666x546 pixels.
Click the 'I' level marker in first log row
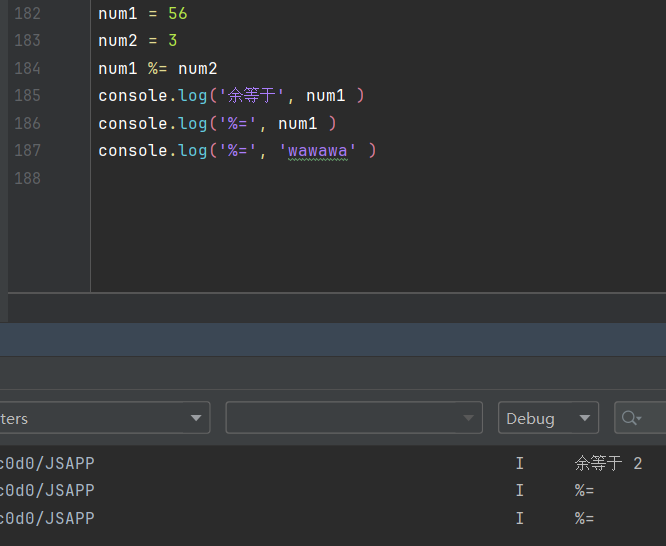[x=519, y=464]
